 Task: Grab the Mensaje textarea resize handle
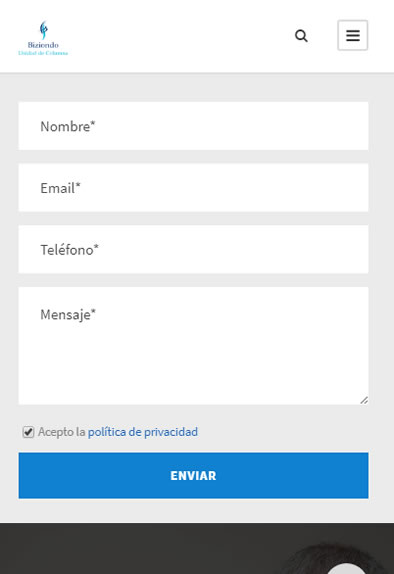point(364,400)
